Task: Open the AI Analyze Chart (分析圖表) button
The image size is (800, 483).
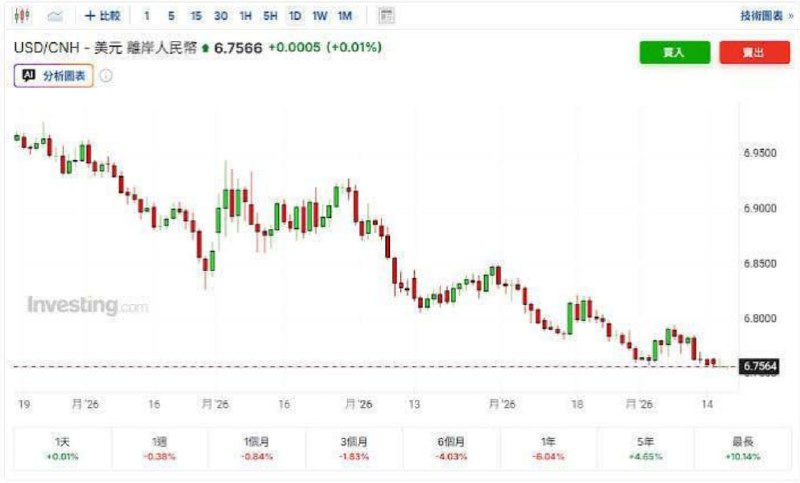Action: tap(54, 75)
